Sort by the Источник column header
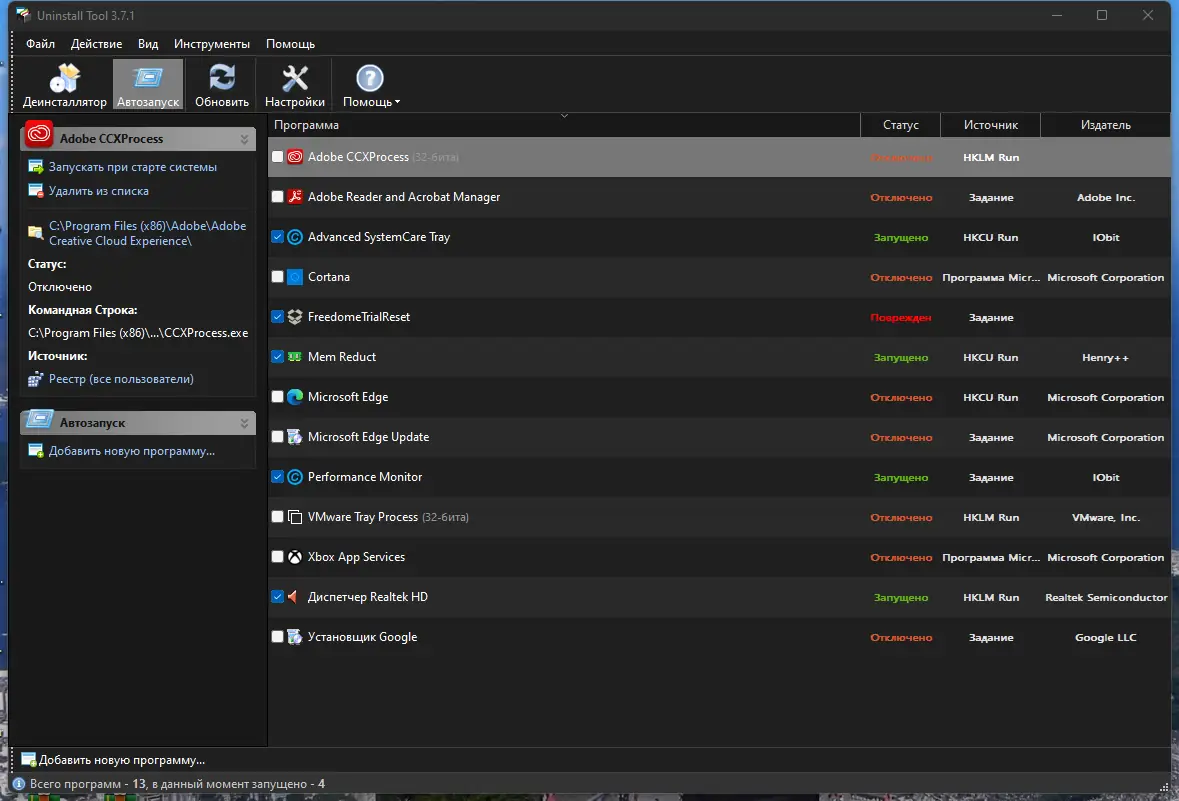This screenshot has height=801, width=1179. click(990, 125)
